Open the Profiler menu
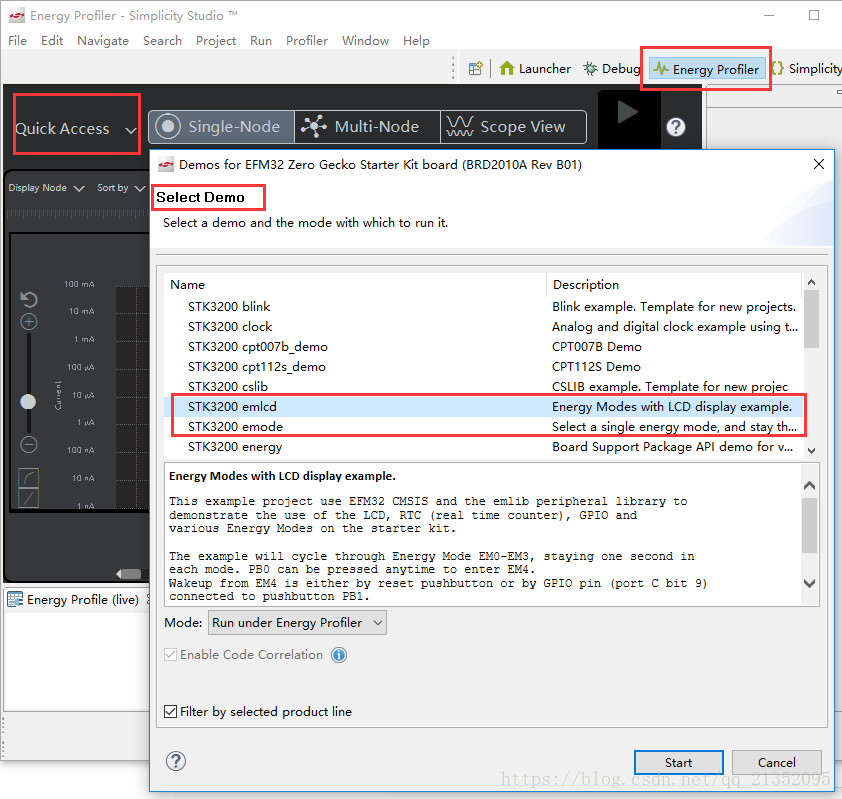The image size is (842, 799). 307,41
